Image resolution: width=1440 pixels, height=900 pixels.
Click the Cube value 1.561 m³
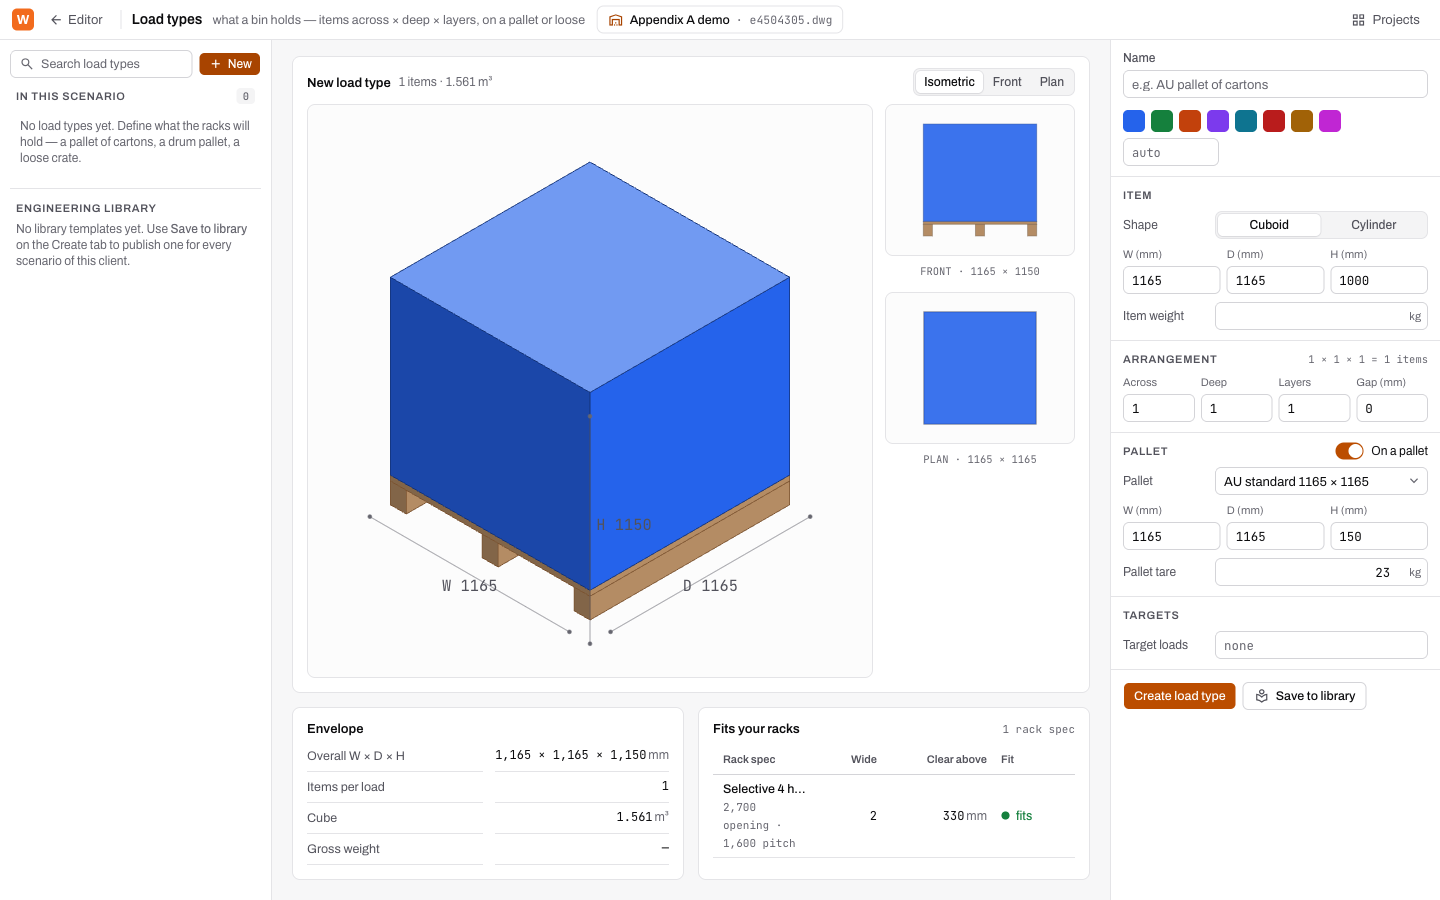[642, 817]
